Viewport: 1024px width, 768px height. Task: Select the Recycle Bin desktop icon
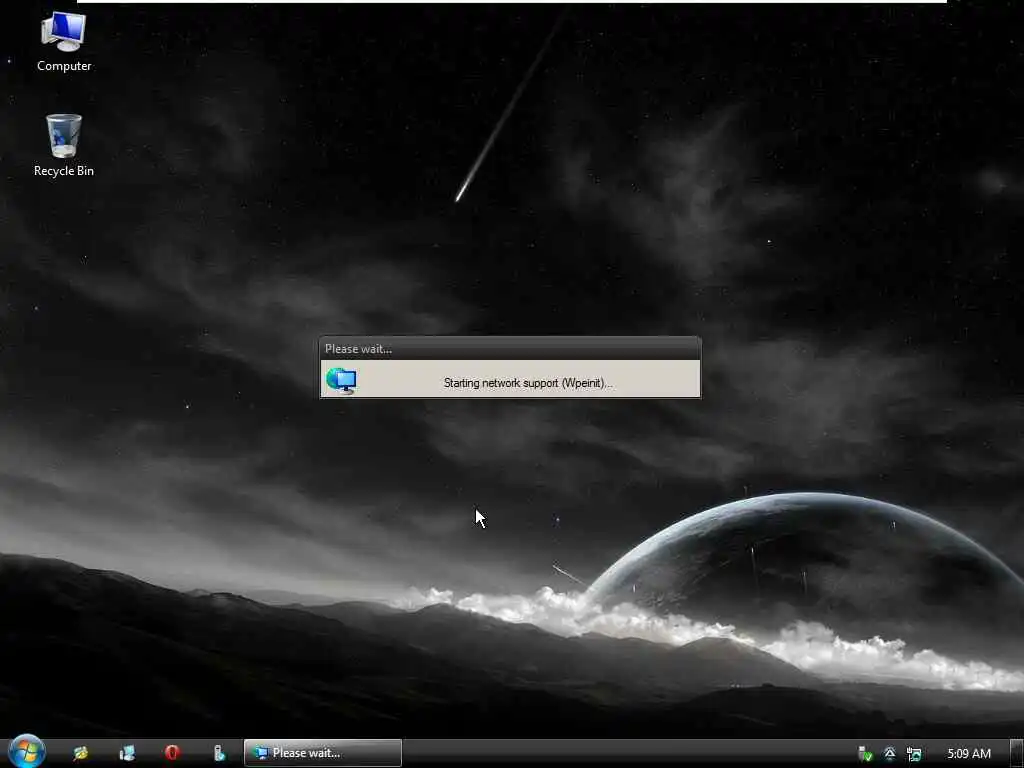click(x=63, y=145)
